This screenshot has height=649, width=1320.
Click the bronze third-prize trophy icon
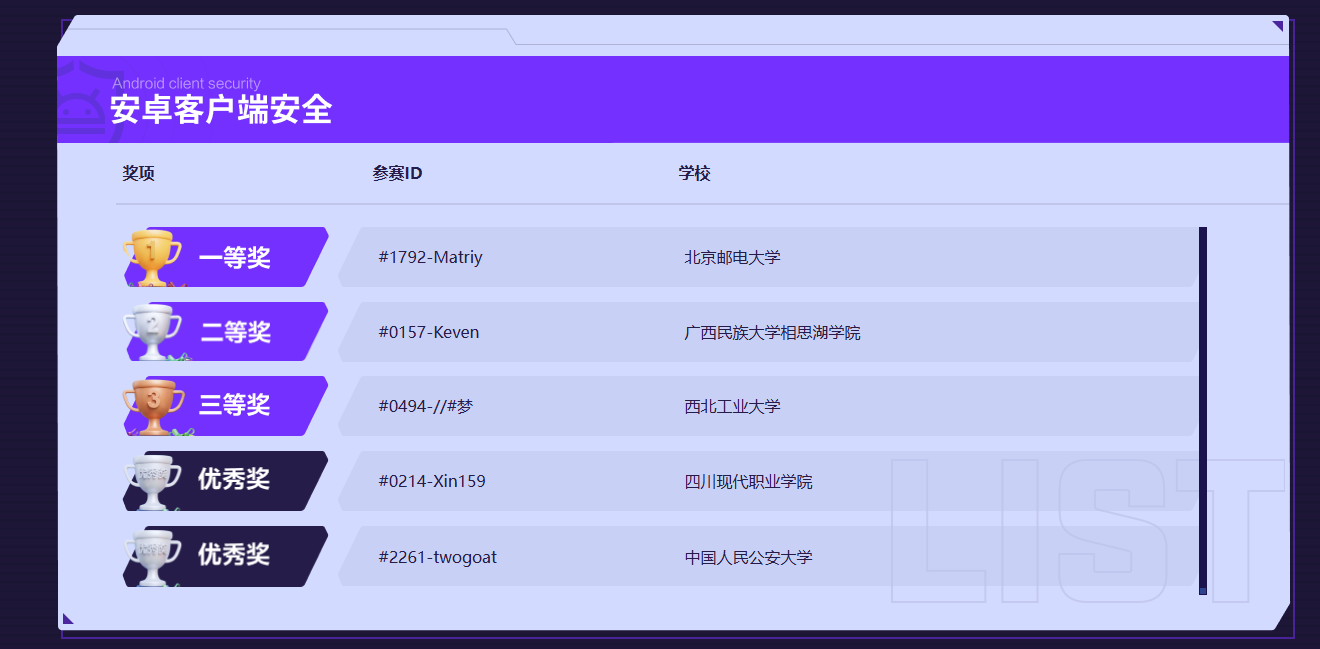[153, 407]
